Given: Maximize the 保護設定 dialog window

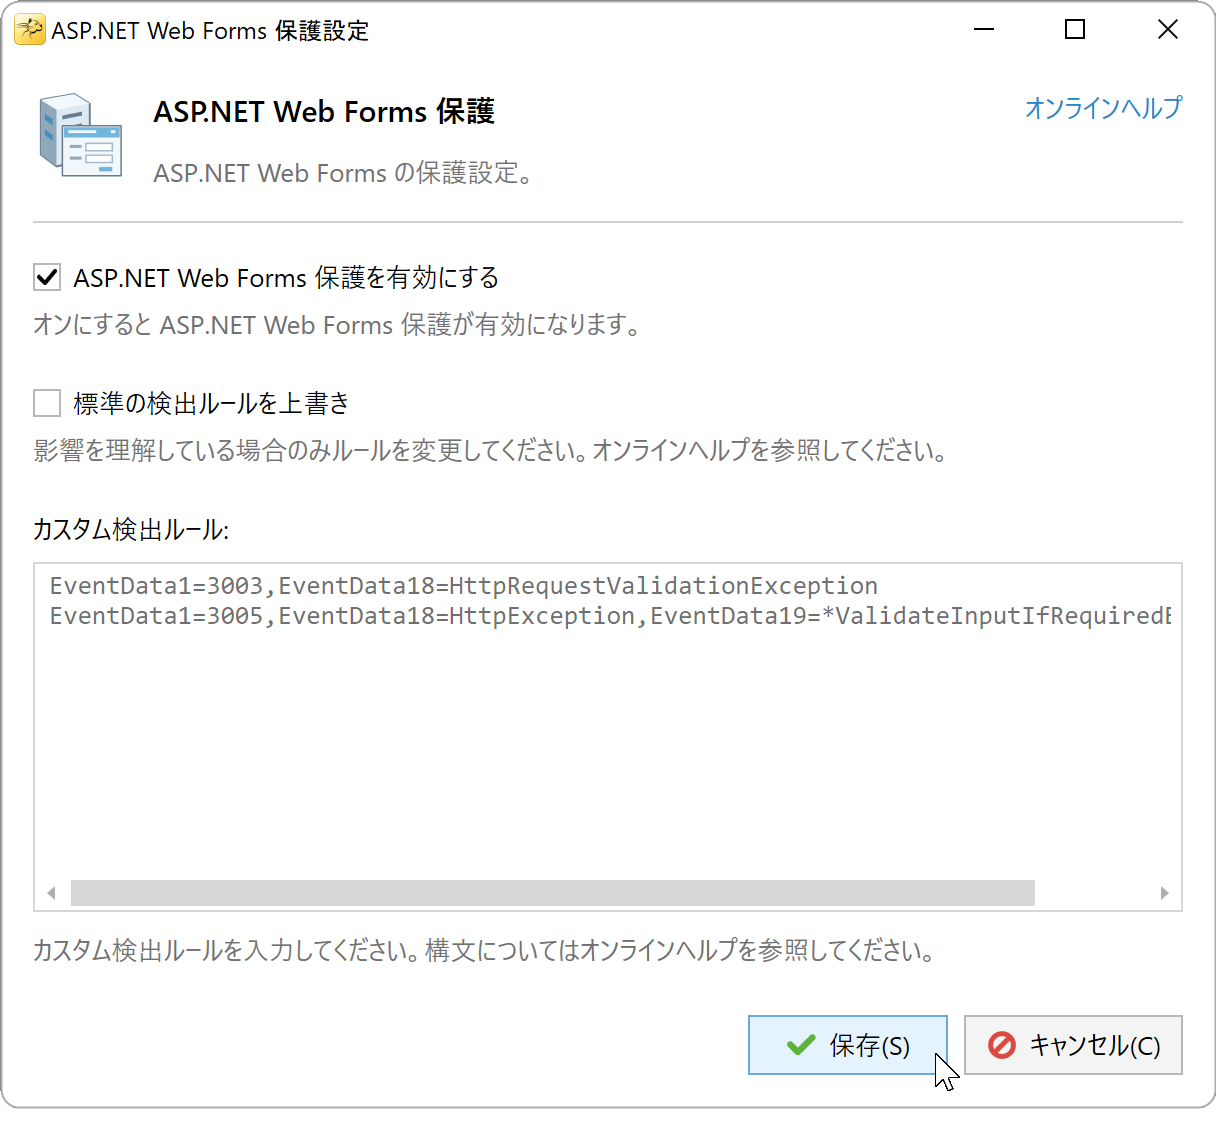Looking at the screenshot, I should [x=1075, y=30].
